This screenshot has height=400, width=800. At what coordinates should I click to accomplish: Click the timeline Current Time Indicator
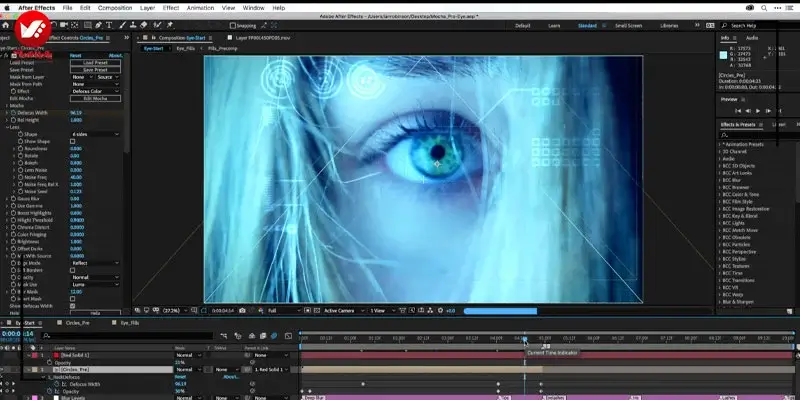[524, 339]
